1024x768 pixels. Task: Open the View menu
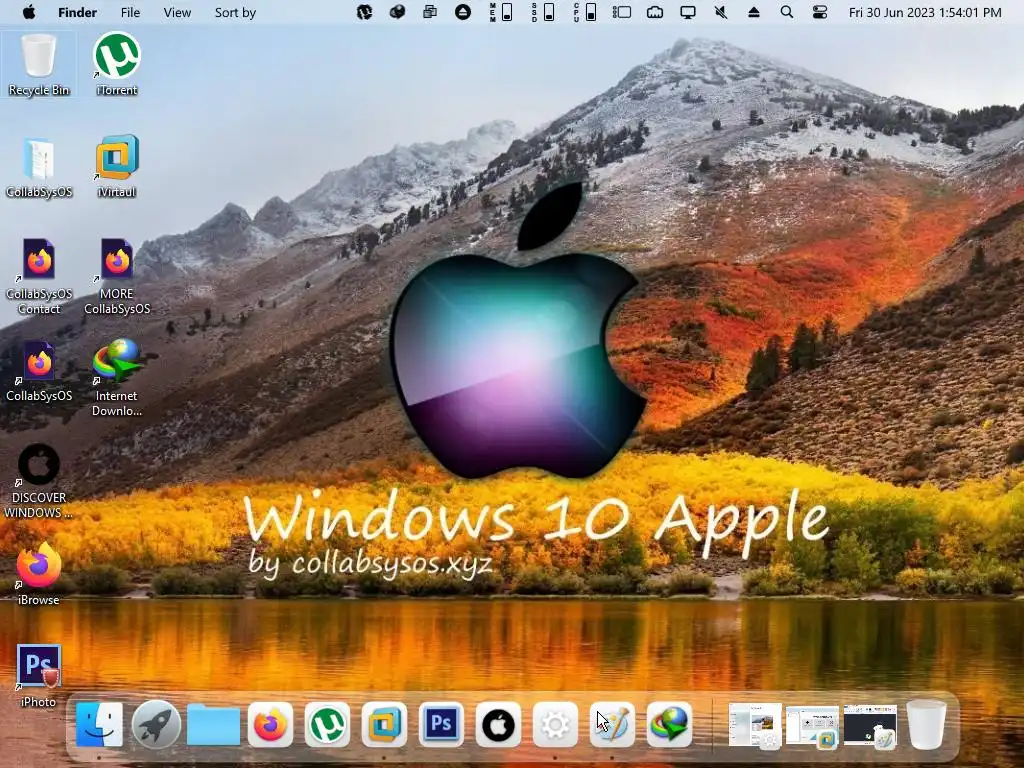tap(177, 12)
